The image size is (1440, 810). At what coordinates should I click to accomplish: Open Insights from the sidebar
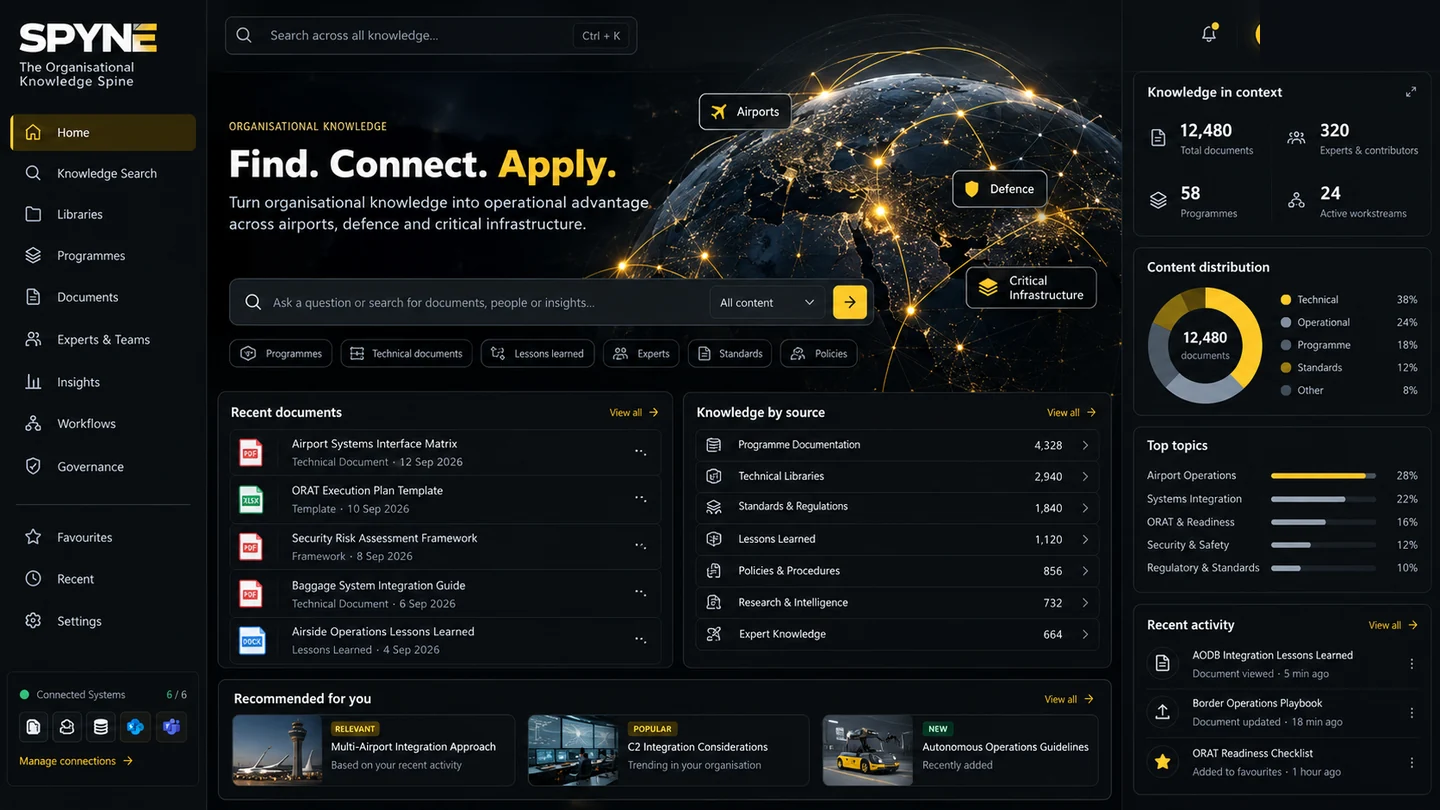tap(103, 382)
